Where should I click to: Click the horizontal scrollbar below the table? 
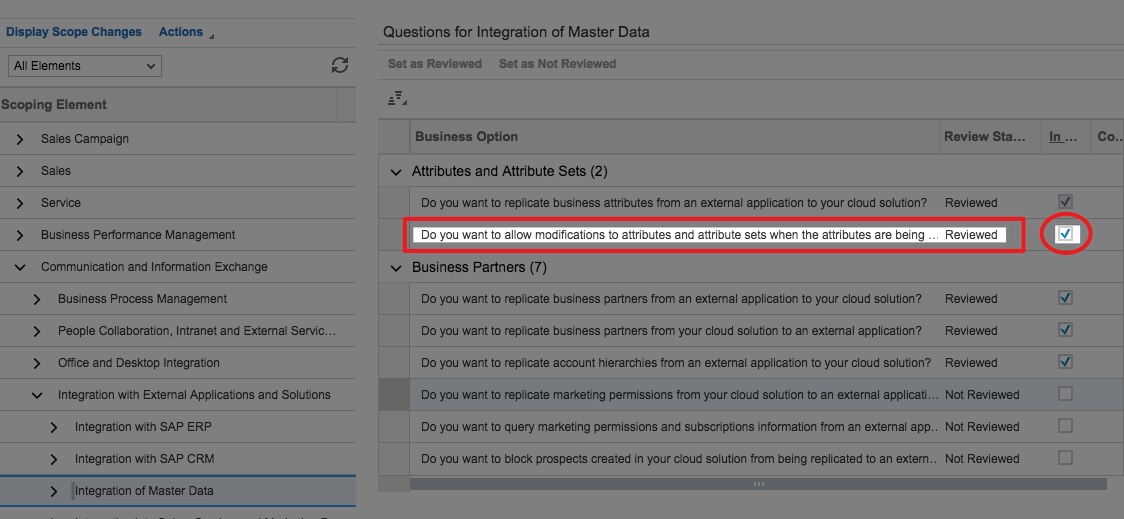tap(758, 484)
